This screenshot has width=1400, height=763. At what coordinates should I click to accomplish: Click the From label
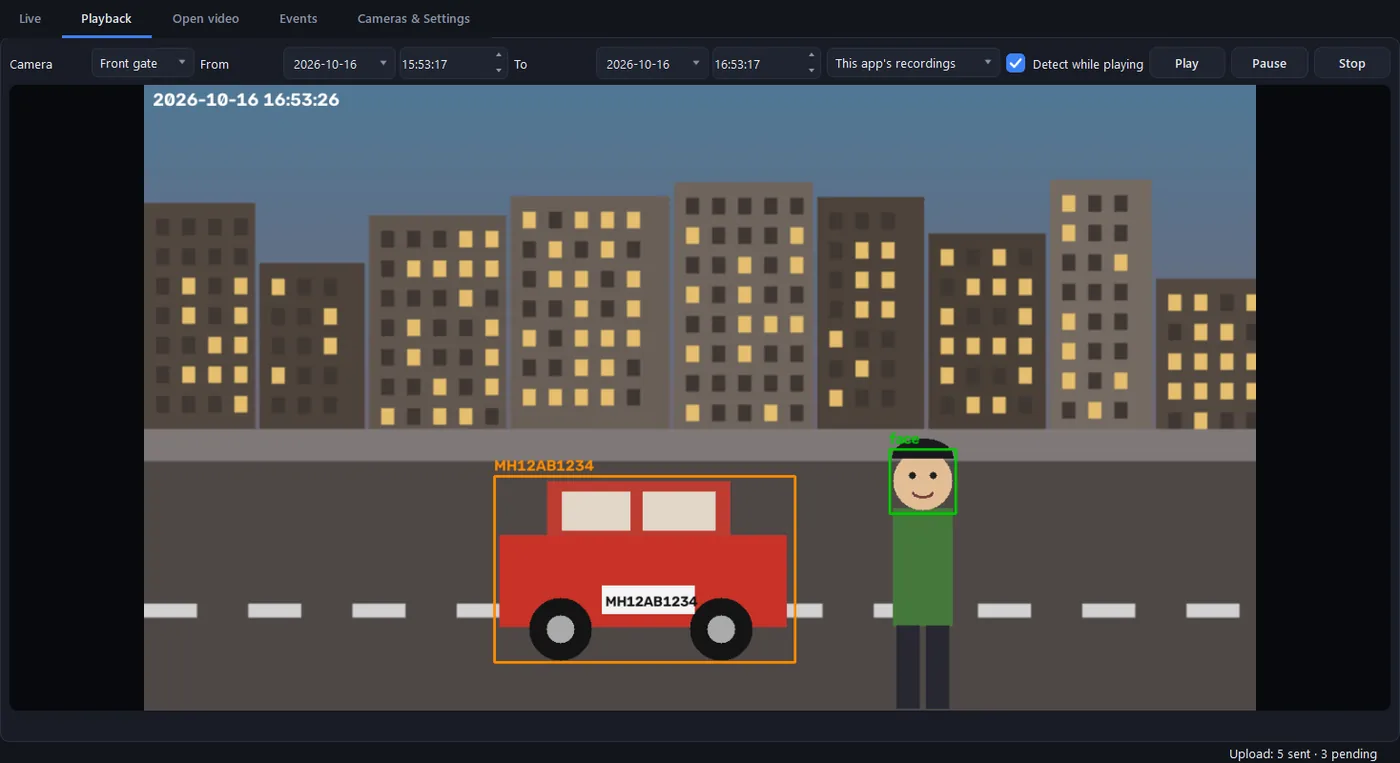coord(214,64)
